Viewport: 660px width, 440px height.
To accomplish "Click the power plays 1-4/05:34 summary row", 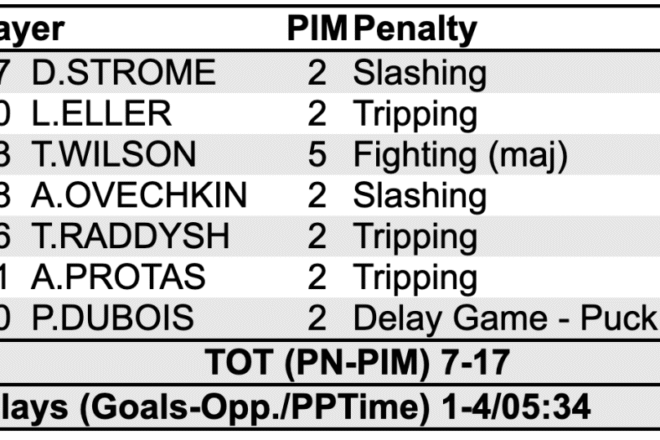I will click(x=330, y=407).
